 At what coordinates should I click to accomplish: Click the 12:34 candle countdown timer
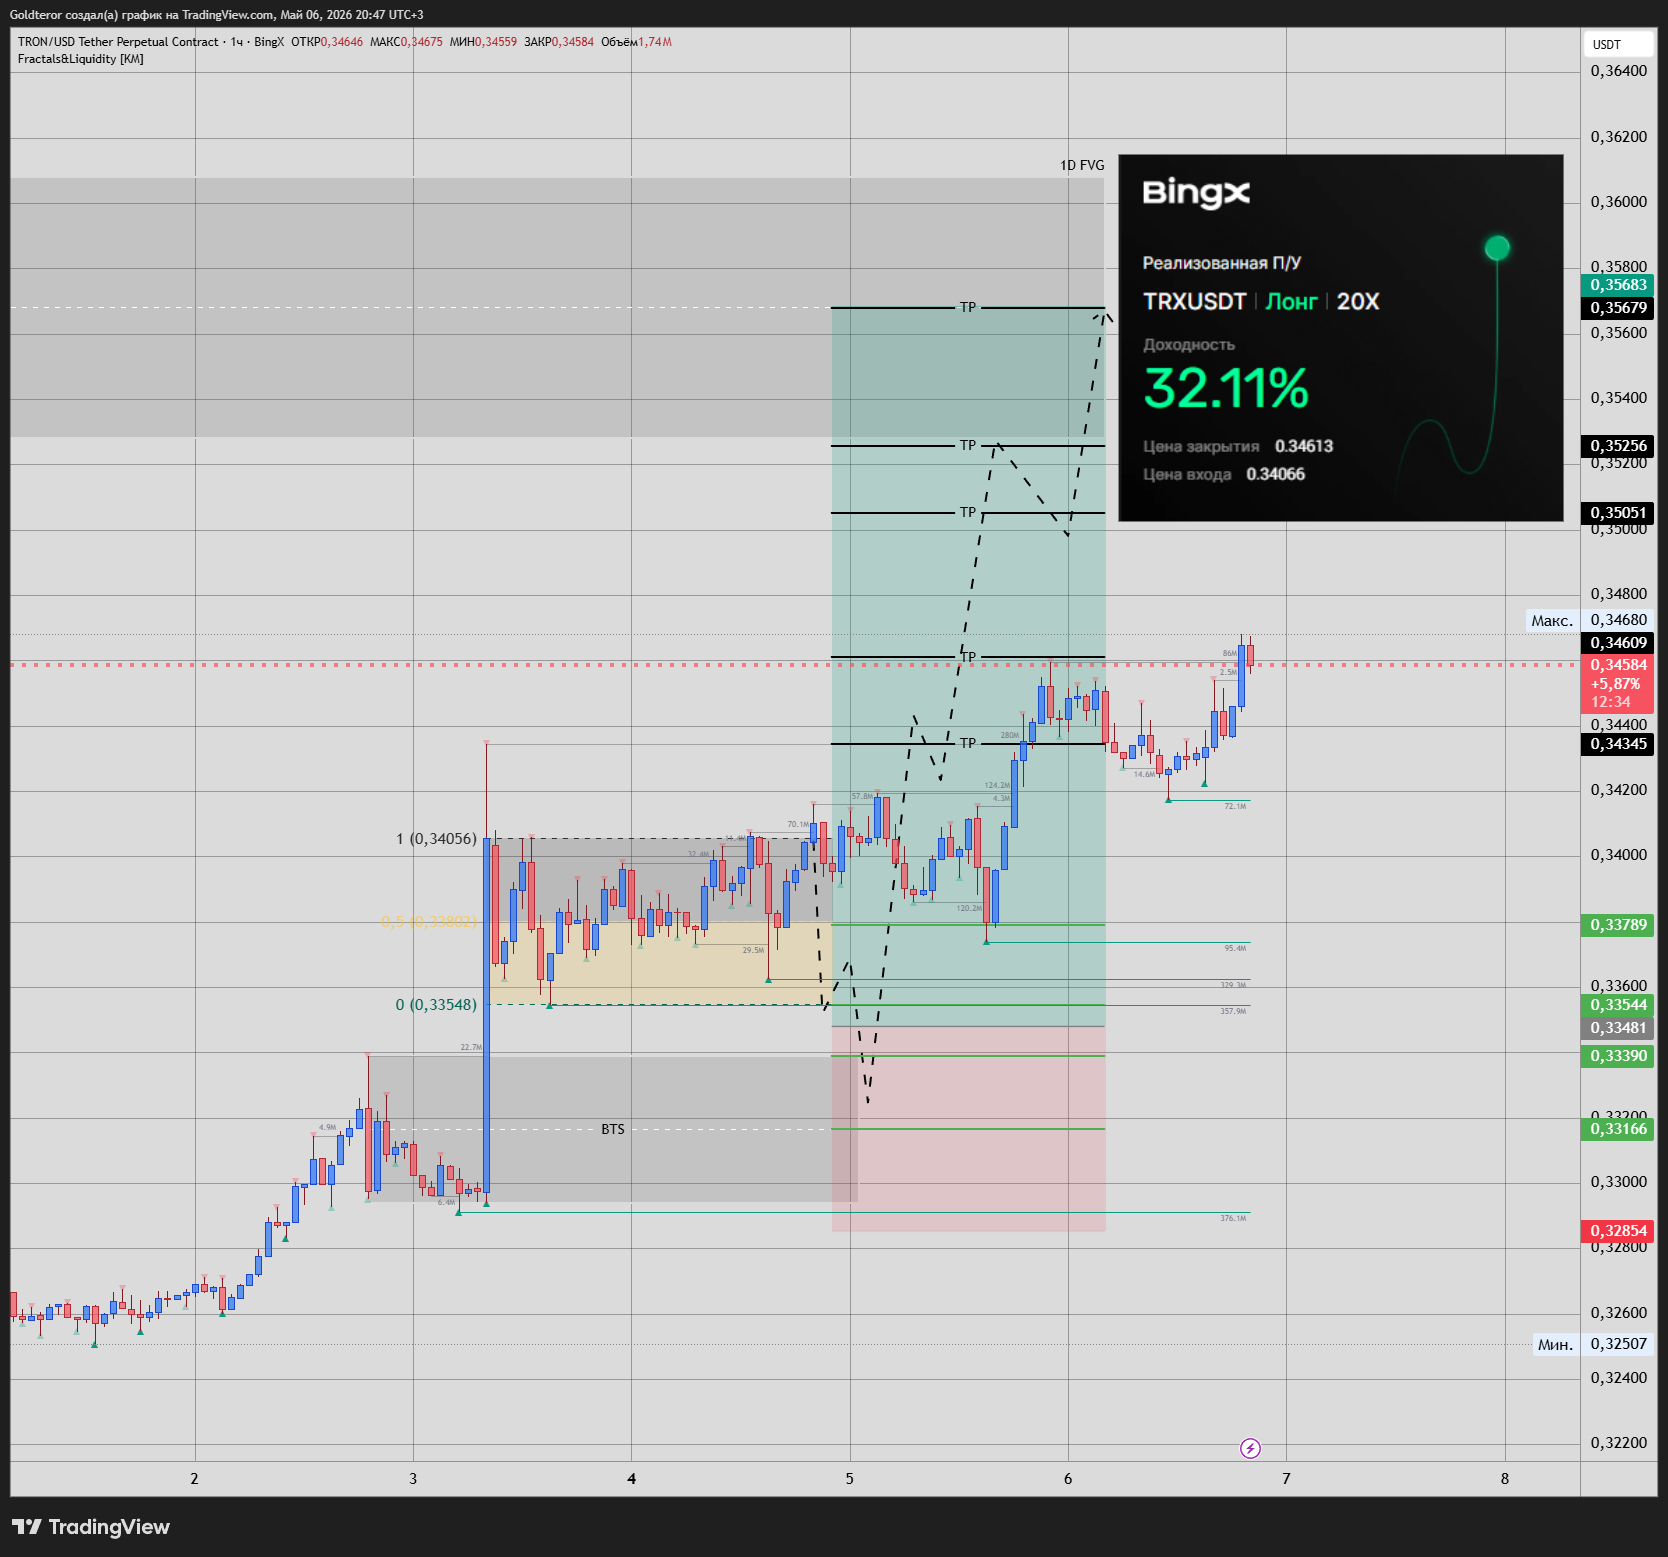(x=1610, y=702)
